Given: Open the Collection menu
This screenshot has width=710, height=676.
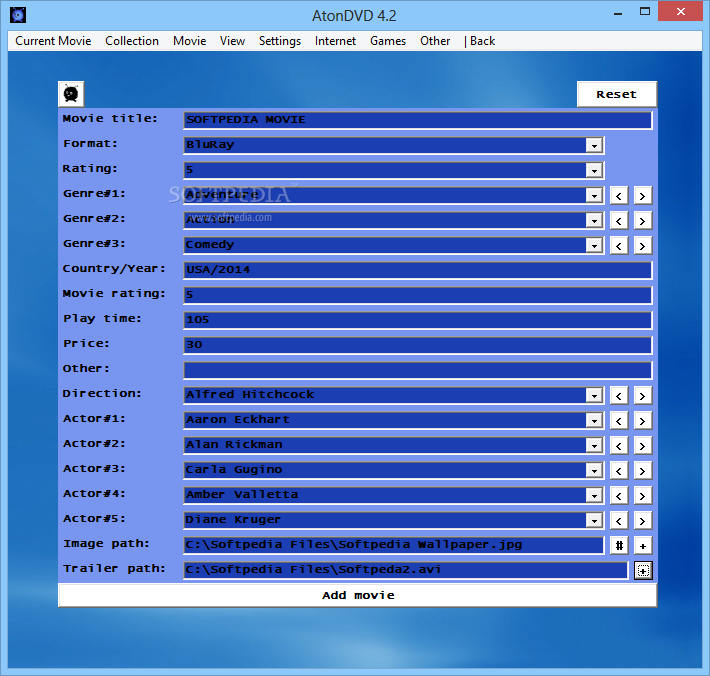Looking at the screenshot, I should click(x=132, y=41).
